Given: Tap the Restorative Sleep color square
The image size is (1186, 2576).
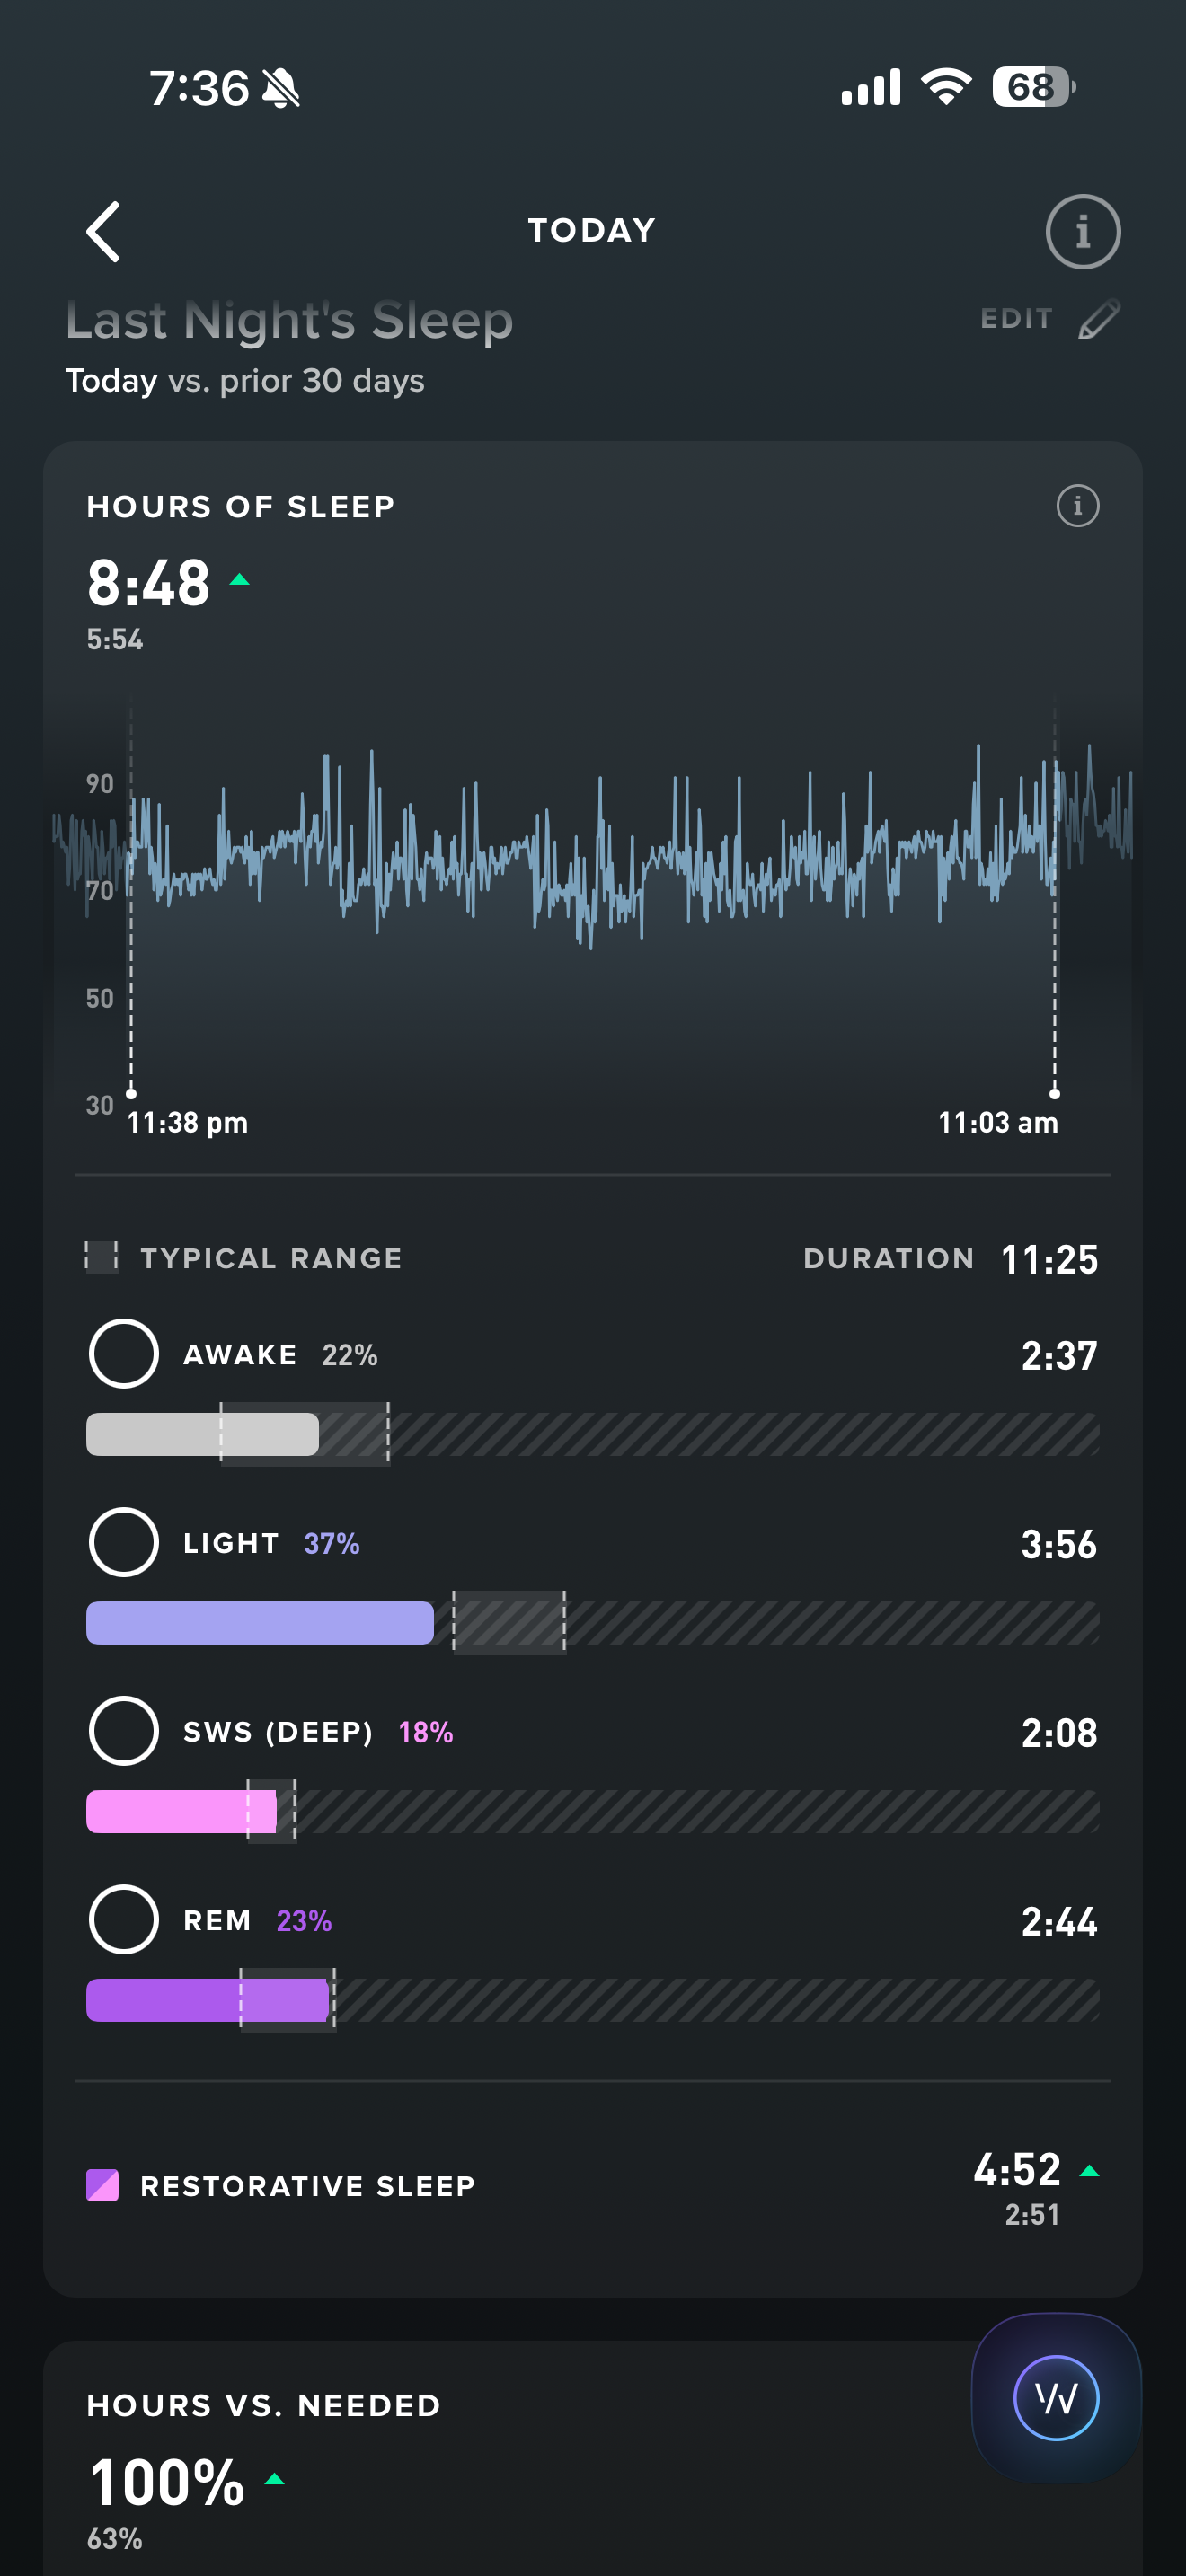Looking at the screenshot, I should click(103, 2185).
